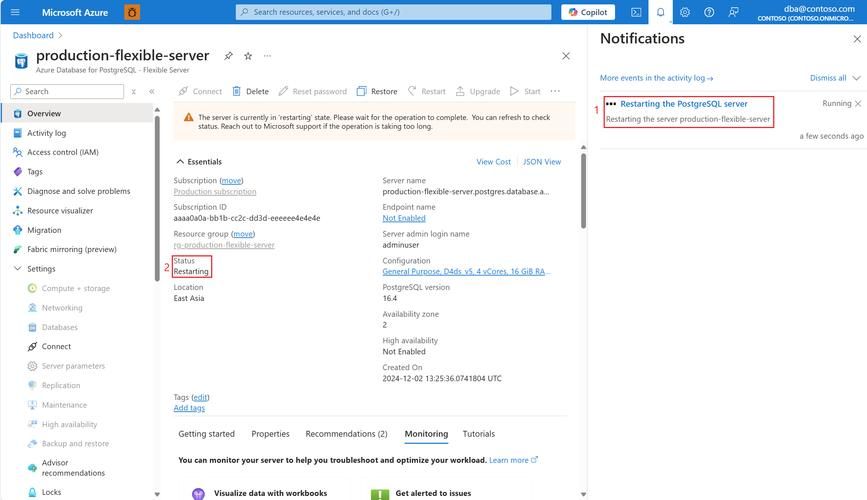Image resolution: width=867 pixels, height=500 pixels.
Task: Pin production-flexible-server to dashboard
Action: (229, 56)
